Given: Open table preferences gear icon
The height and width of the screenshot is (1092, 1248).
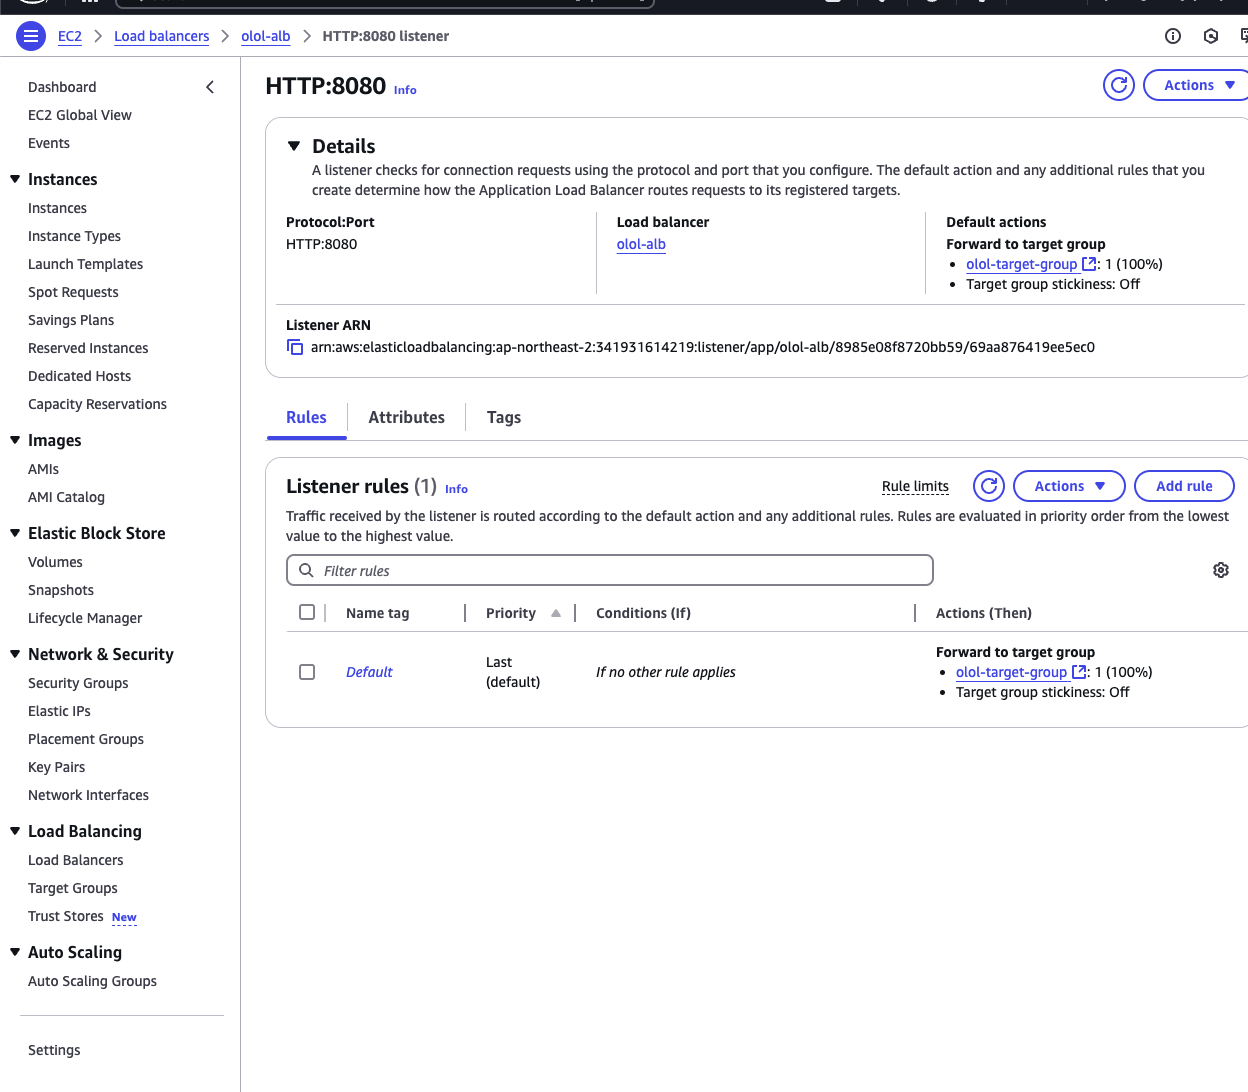Looking at the screenshot, I should click(1221, 570).
